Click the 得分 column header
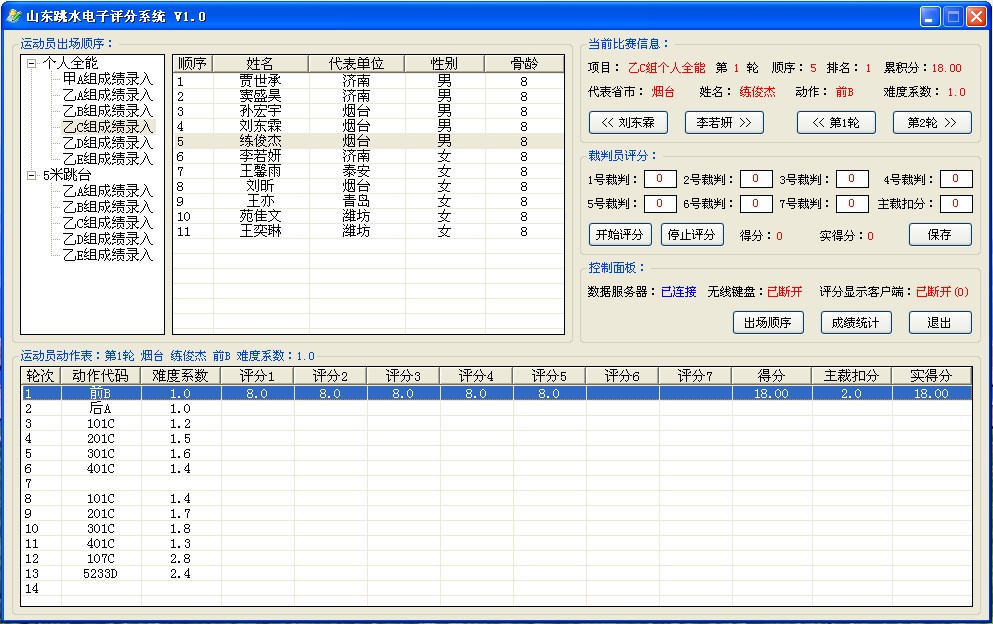 [771, 376]
